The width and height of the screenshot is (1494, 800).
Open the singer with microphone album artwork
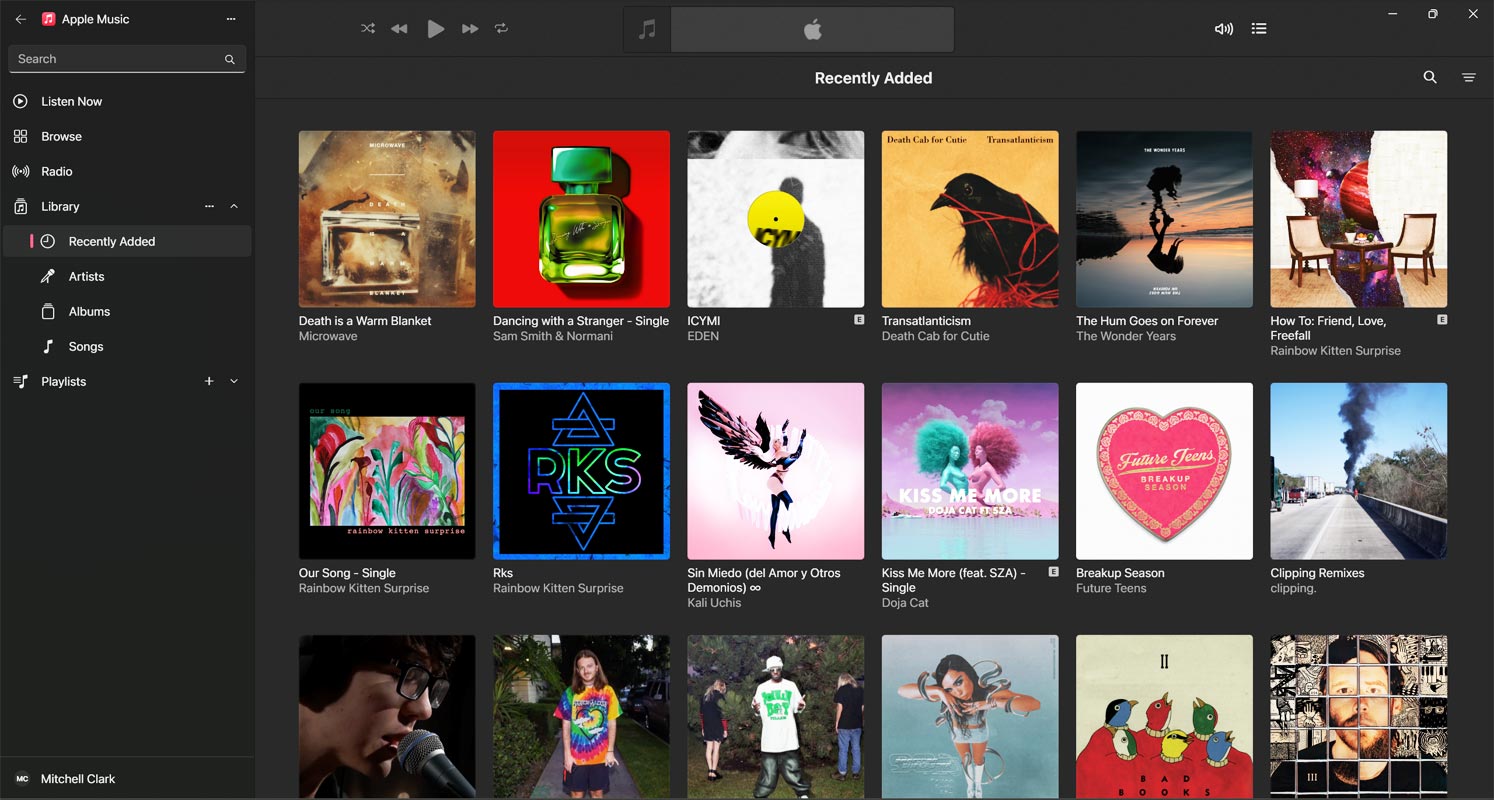click(x=387, y=716)
